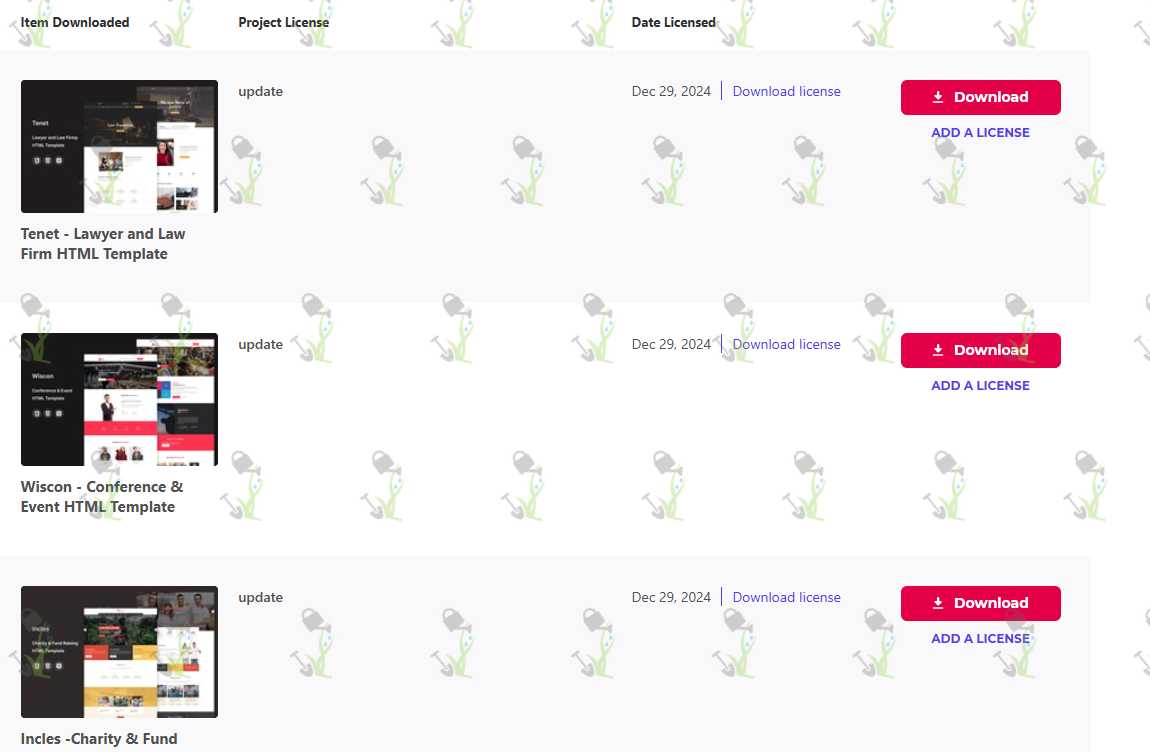The height and width of the screenshot is (752, 1150).
Task: Click download arrow icon in Incles' Download button
Action: [x=937, y=603]
